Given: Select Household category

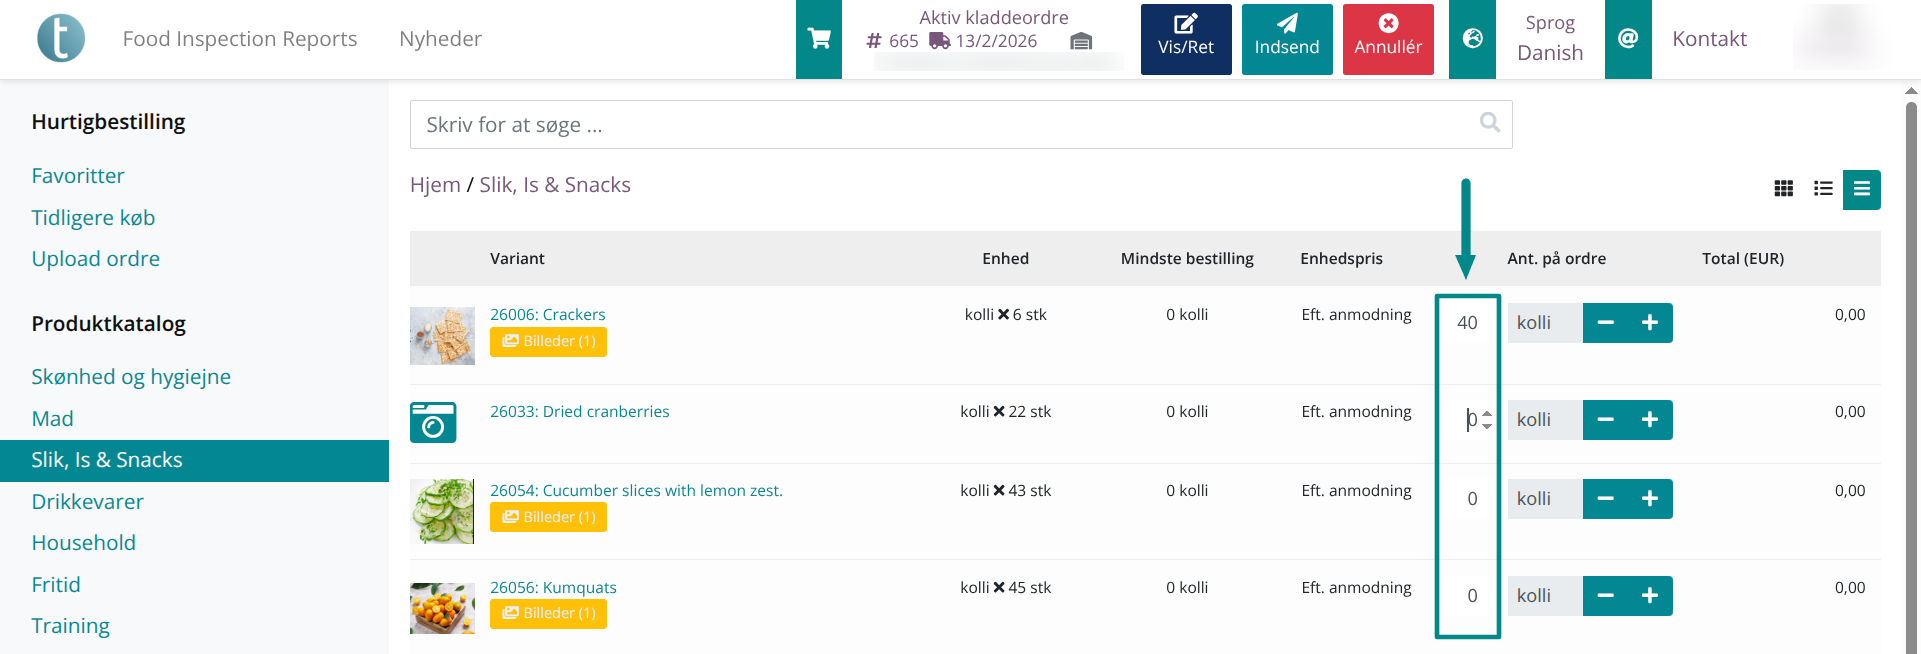Looking at the screenshot, I should coord(83,543).
